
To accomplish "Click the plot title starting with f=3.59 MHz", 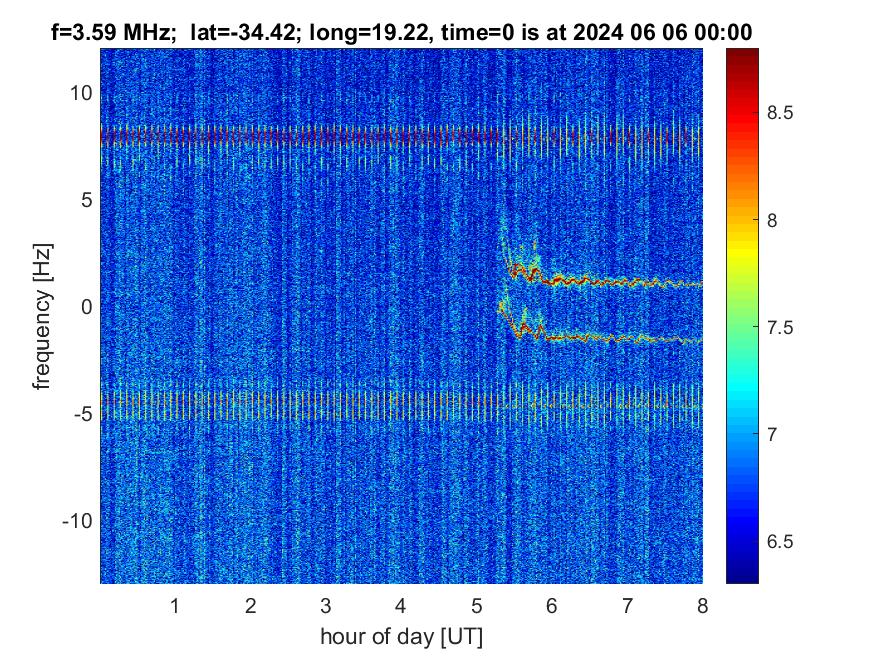I will pyautogui.click(x=401, y=32).
